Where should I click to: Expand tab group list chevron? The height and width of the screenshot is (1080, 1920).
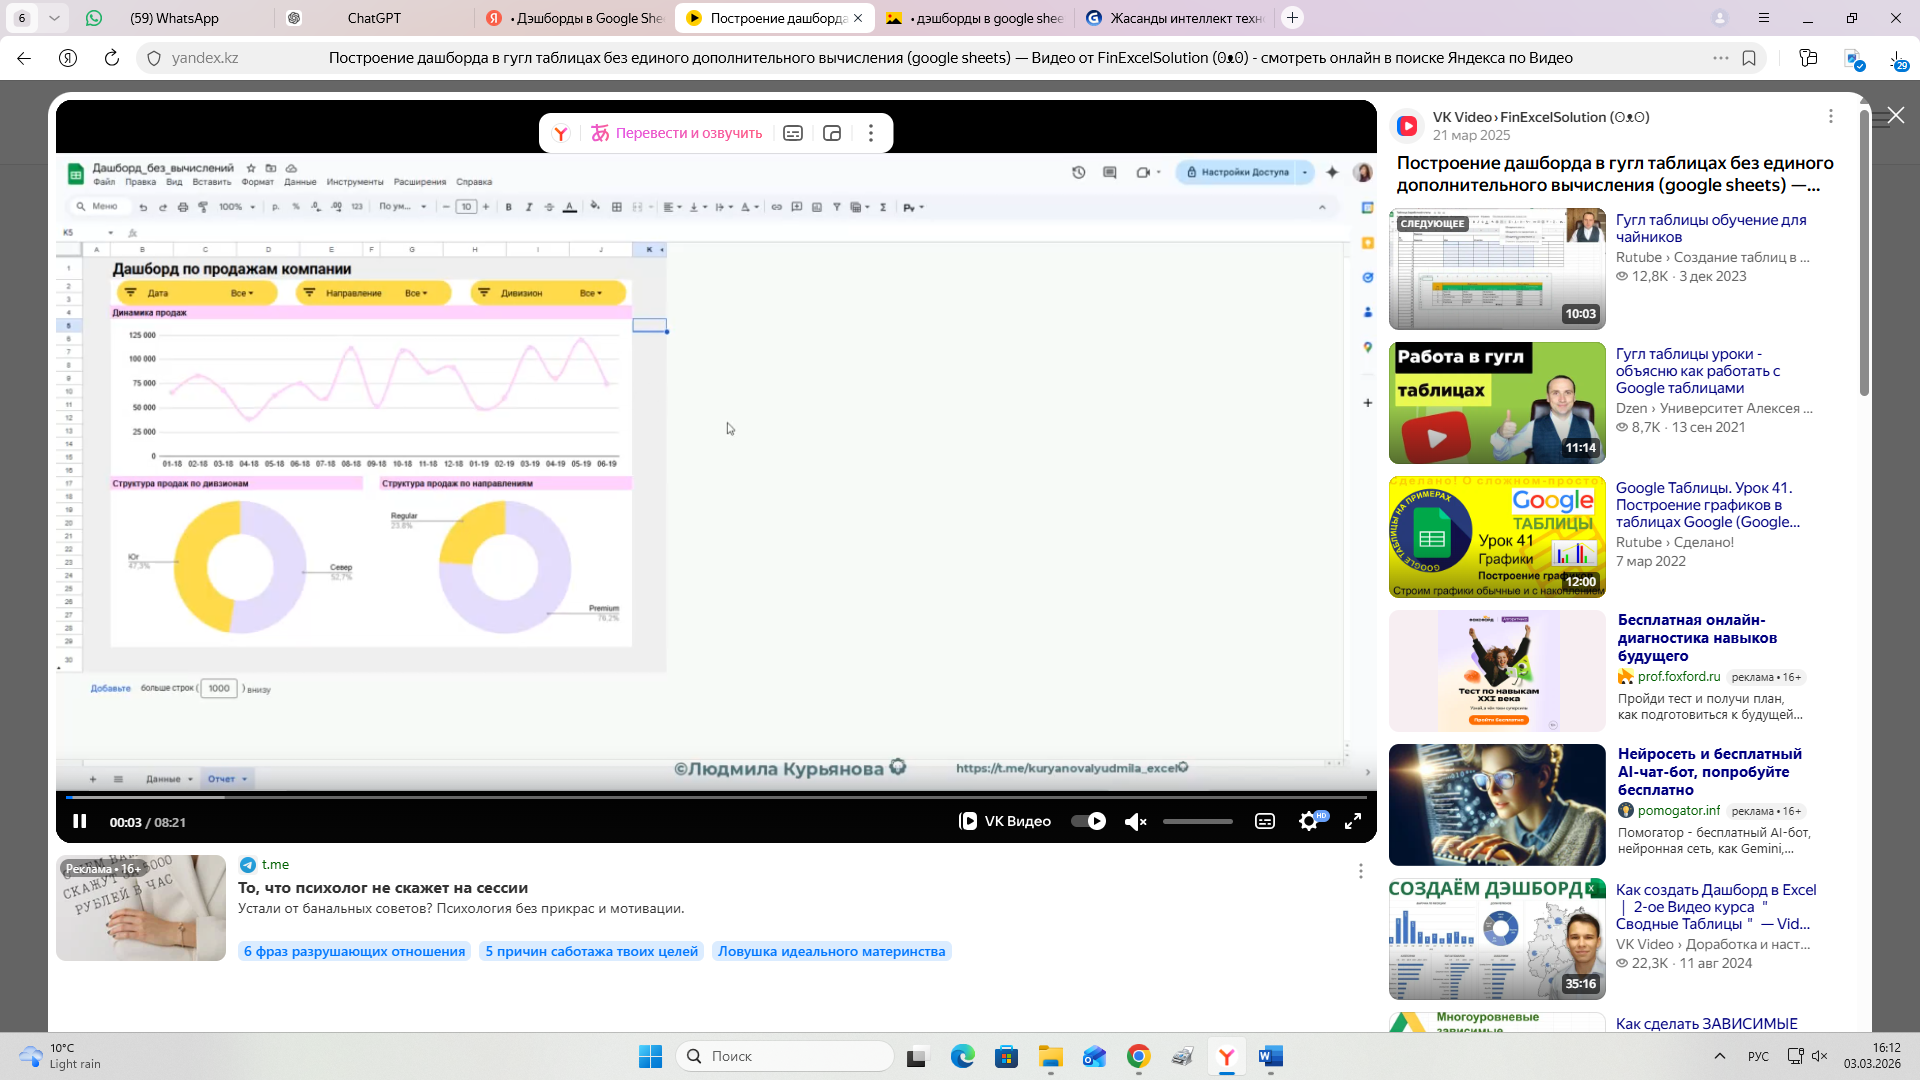(54, 18)
